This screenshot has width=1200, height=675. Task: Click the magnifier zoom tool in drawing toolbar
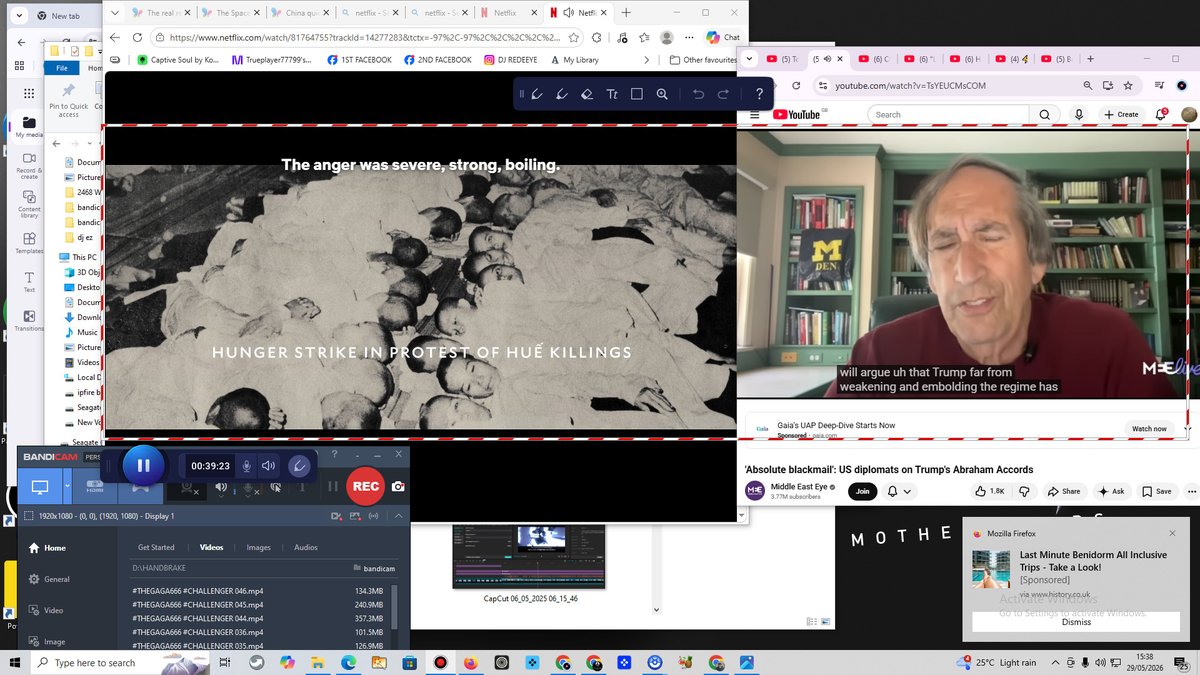point(662,94)
